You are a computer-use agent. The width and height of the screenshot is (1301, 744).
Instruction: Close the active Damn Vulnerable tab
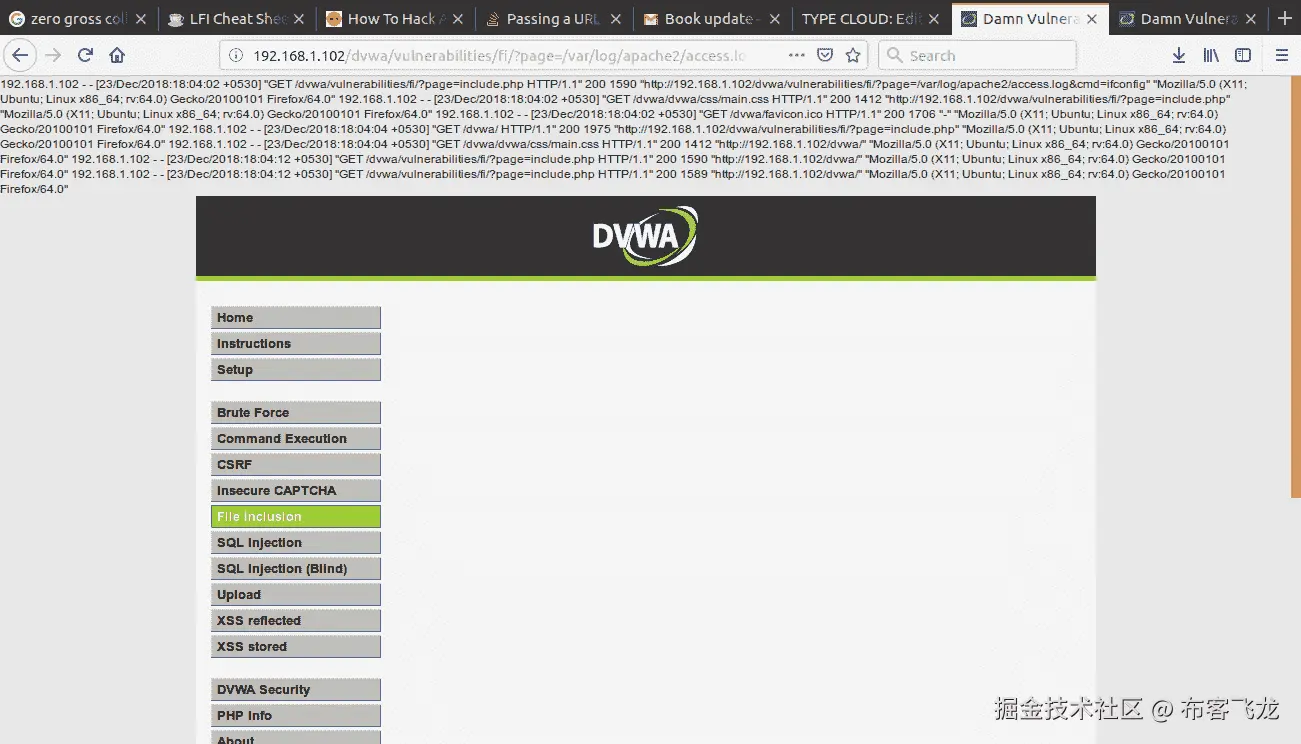click(1092, 18)
